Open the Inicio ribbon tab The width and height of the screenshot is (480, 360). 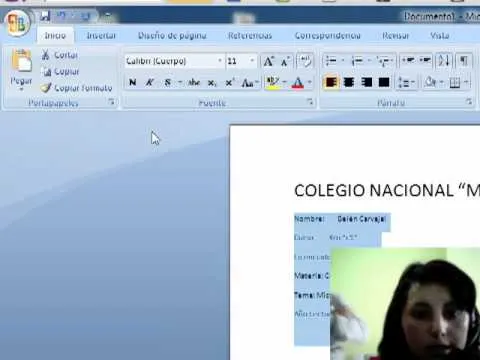coord(55,35)
